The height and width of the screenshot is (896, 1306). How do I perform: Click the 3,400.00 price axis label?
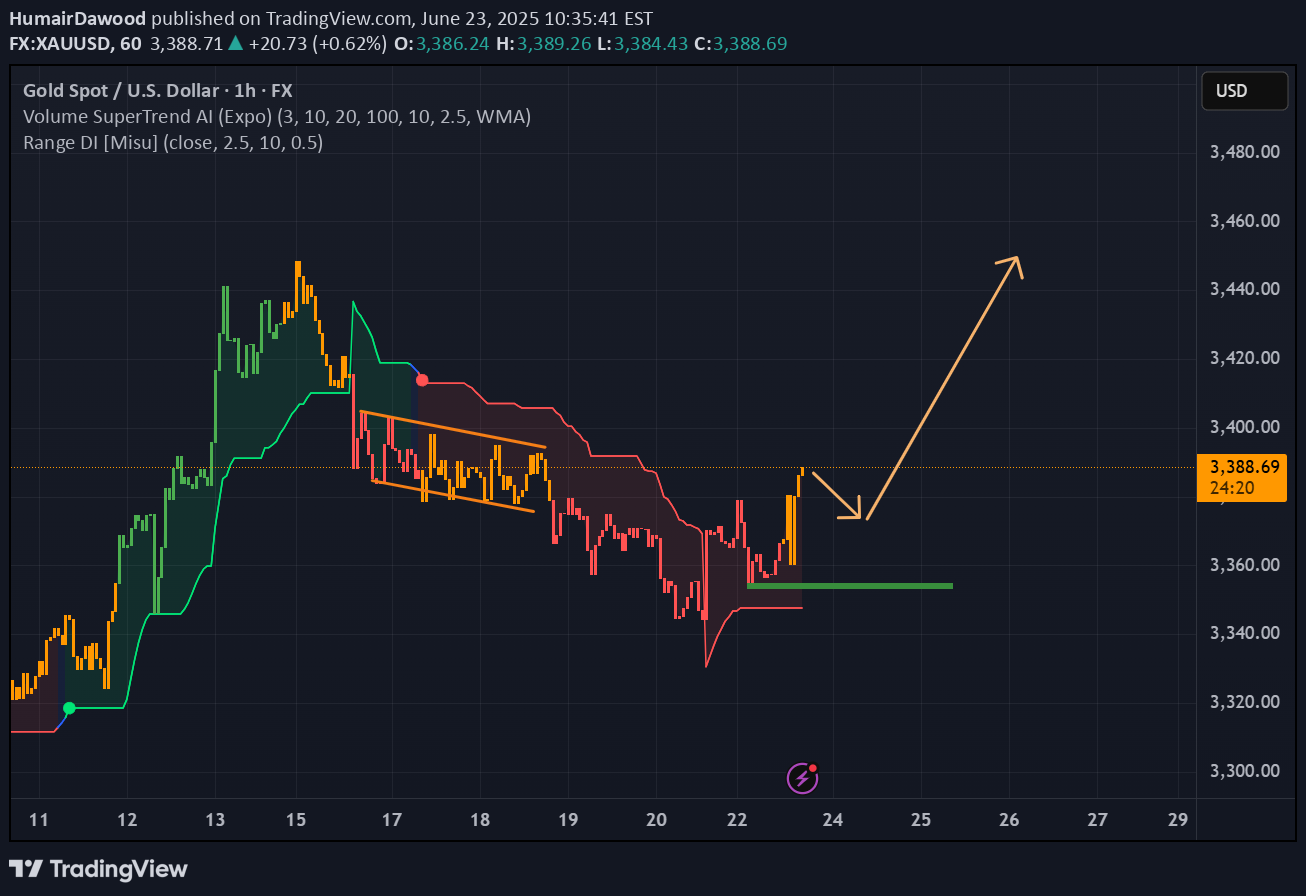[1244, 427]
